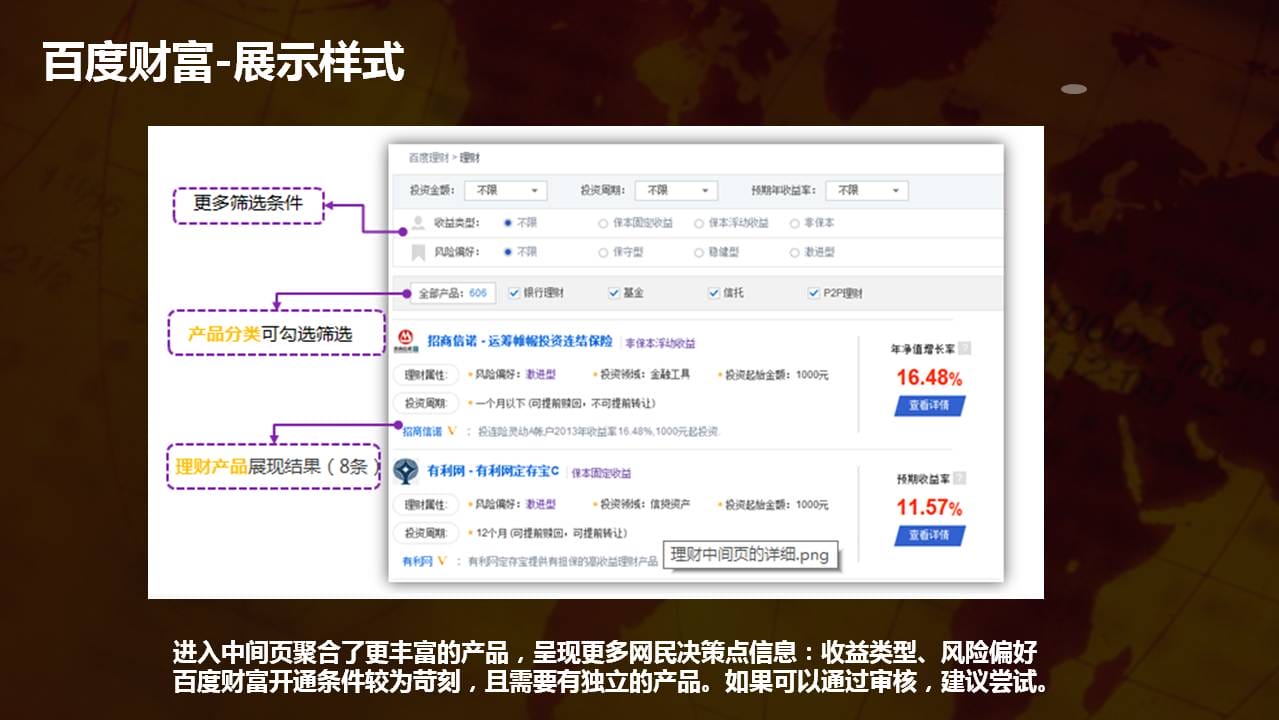Click the 有利网 source link below listing
Image resolution: width=1279 pixels, height=720 pixels.
417,561
